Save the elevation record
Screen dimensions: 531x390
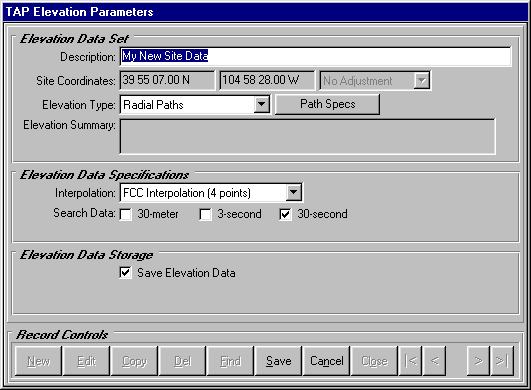pyautogui.click(x=278, y=361)
